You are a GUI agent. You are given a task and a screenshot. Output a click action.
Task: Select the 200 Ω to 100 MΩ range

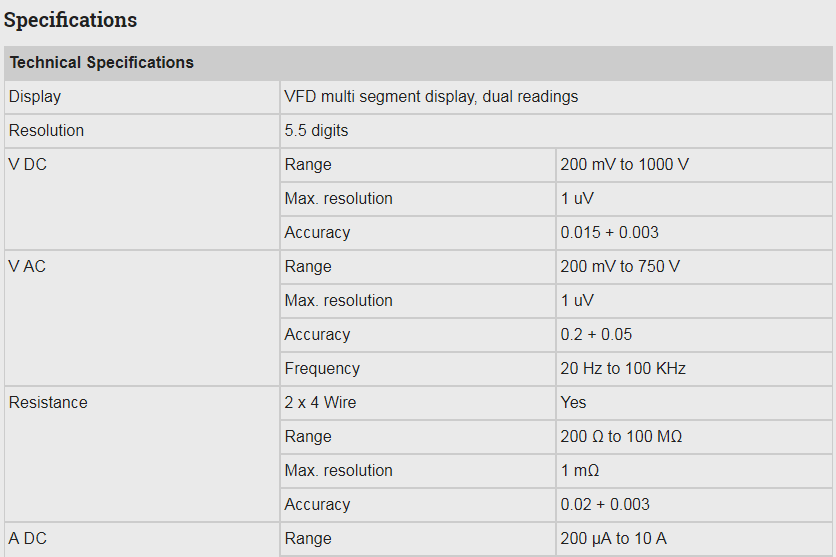tap(621, 437)
